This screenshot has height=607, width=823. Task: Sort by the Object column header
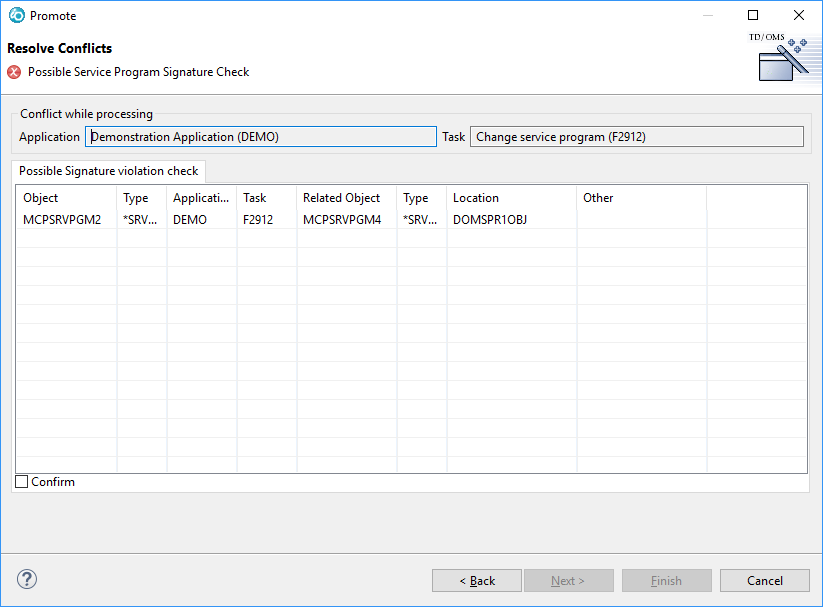coord(66,198)
